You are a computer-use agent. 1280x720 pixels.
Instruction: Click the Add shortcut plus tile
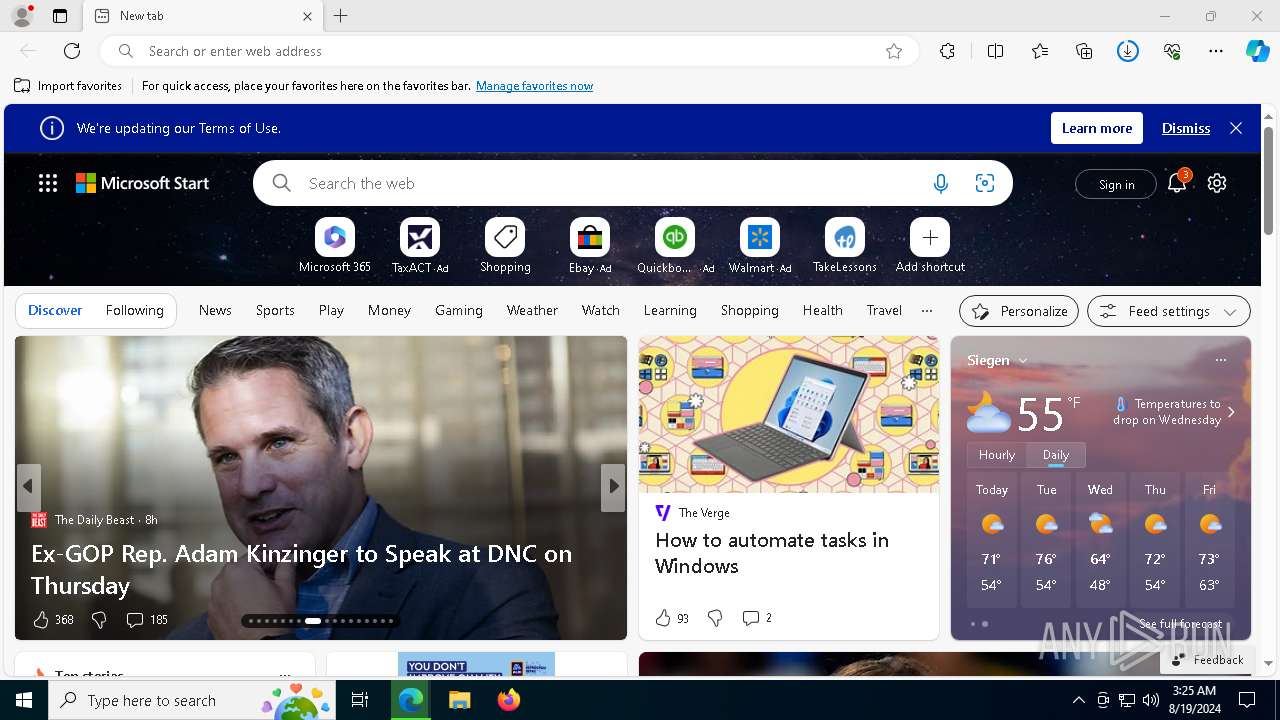pyautogui.click(x=930, y=246)
